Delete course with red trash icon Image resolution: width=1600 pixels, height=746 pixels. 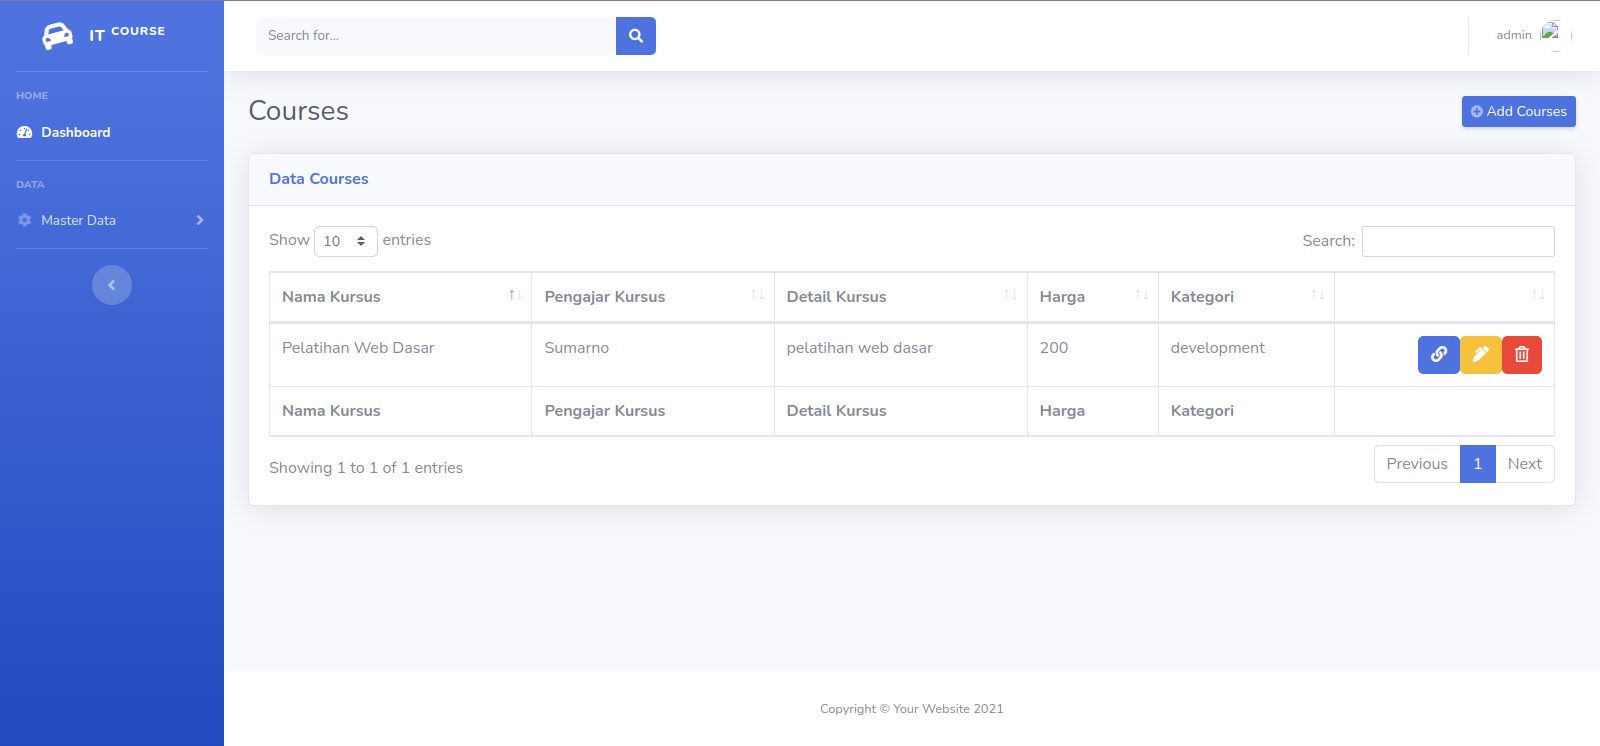tap(1521, 354)
